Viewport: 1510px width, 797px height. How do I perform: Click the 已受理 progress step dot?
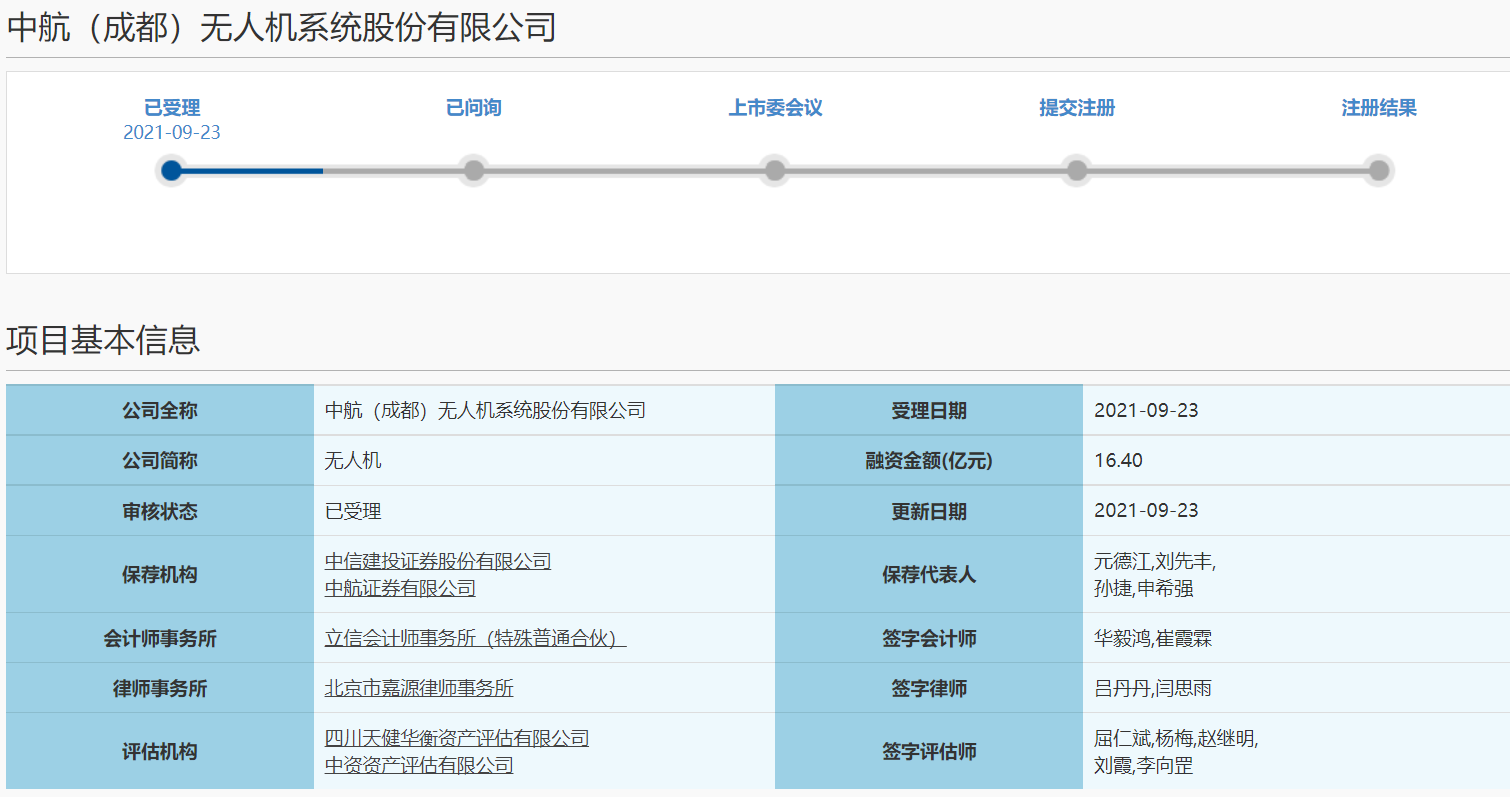click(x=172, y=170)
